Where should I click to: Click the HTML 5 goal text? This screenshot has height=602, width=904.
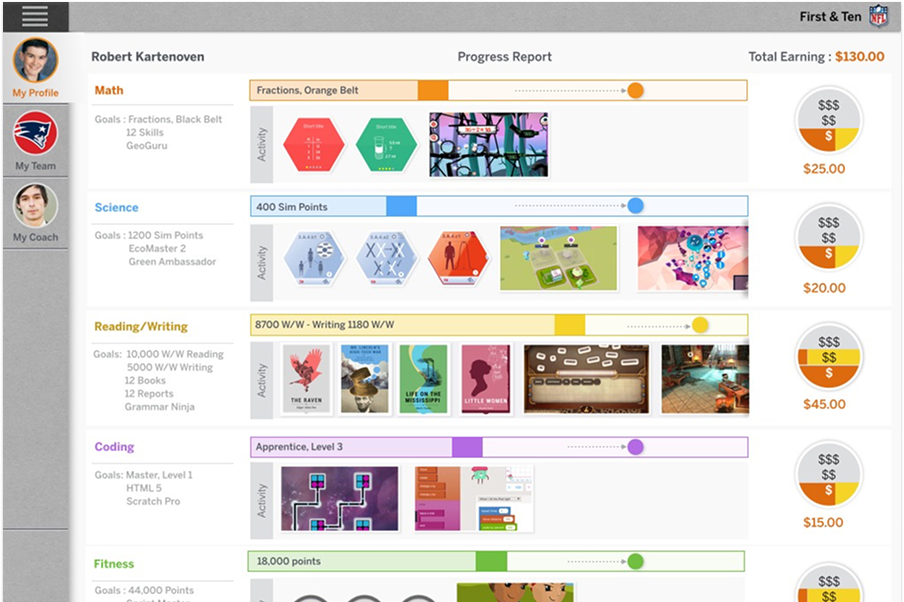(x=144, y=488)
